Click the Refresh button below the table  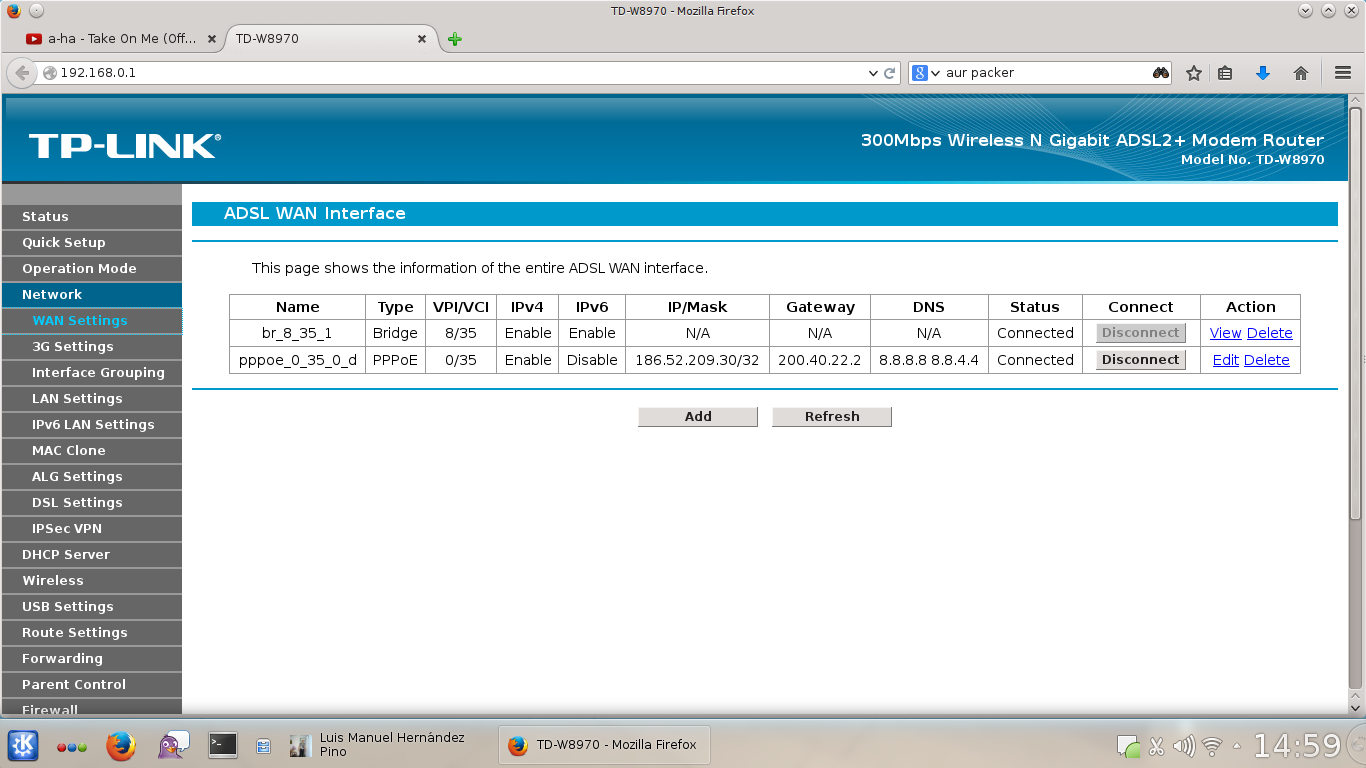click(x=832, y=417)
